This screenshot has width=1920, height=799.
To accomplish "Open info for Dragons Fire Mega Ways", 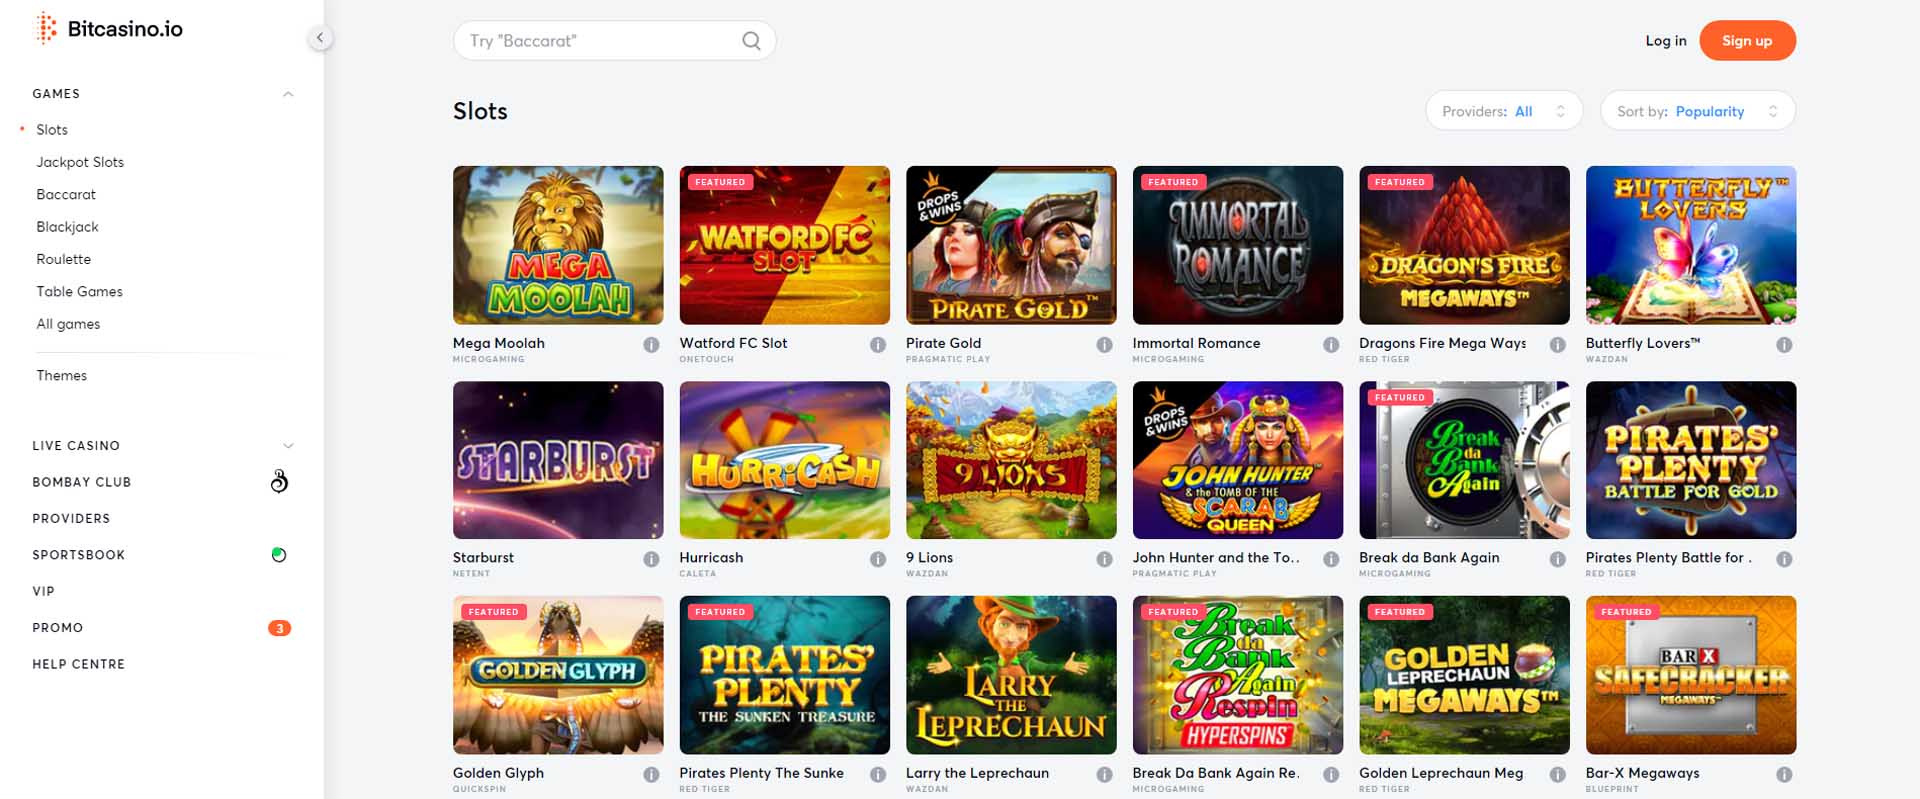I will click(1557, 345).
